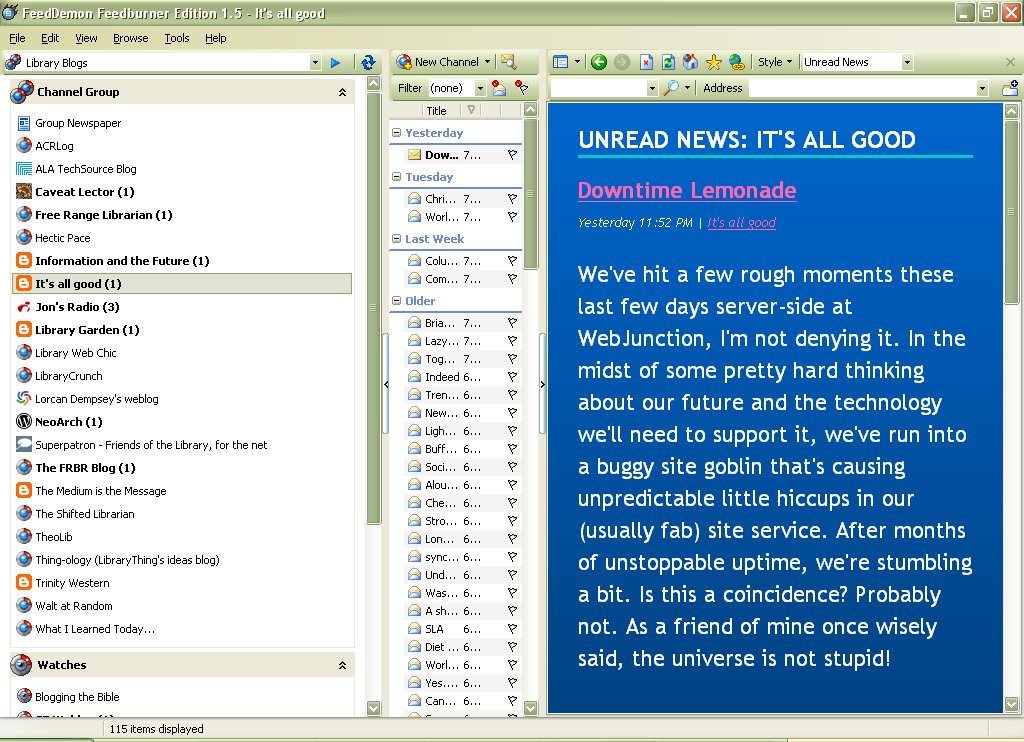Open the Tools menu
Viewport: 1024px width, 742px height.
177,38
